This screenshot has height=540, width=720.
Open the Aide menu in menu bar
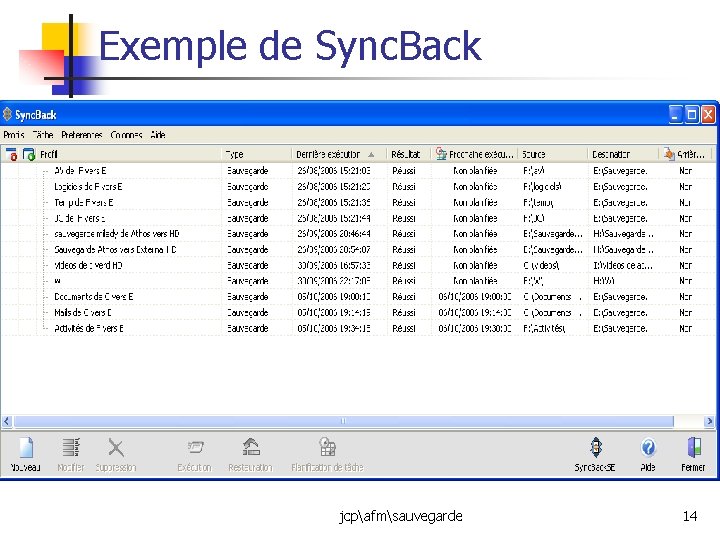click(x=158, y=135)
